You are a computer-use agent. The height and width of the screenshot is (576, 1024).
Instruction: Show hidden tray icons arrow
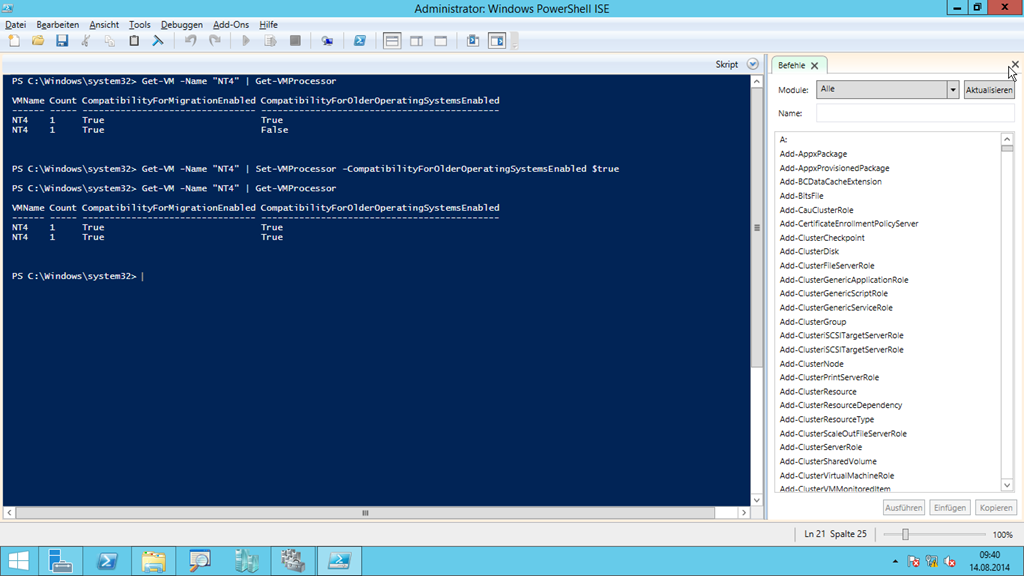pos(895,562)
